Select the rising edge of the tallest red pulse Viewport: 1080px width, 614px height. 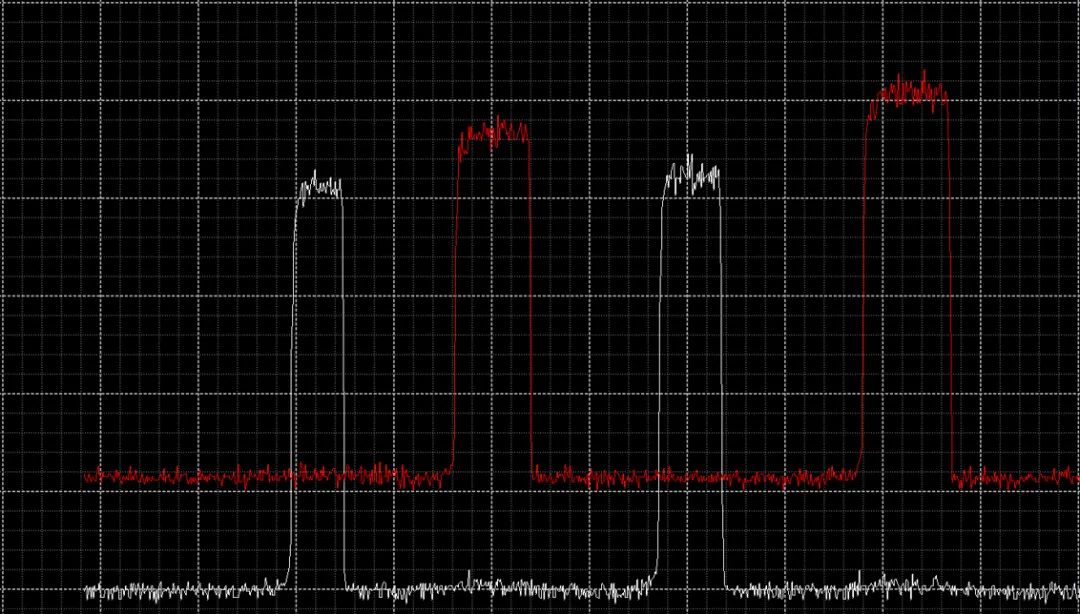tap(863, 289)
